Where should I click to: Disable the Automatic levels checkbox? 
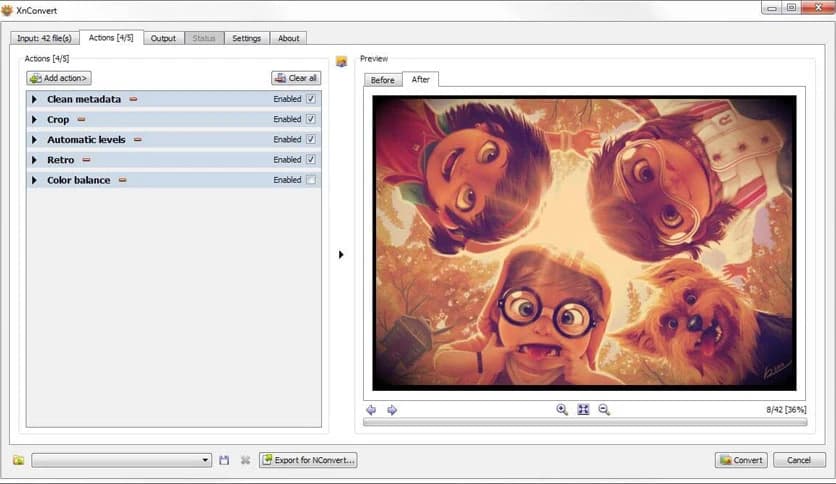(x=311, y=140)
